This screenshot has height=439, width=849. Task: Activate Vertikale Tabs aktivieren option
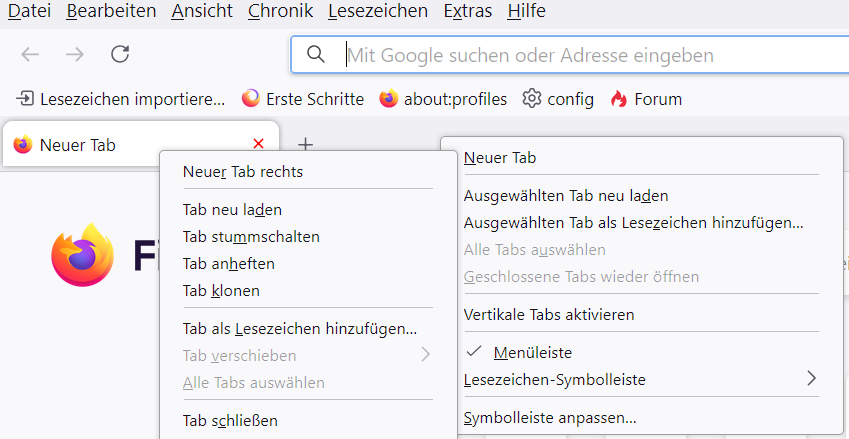[x=549, y=314]
